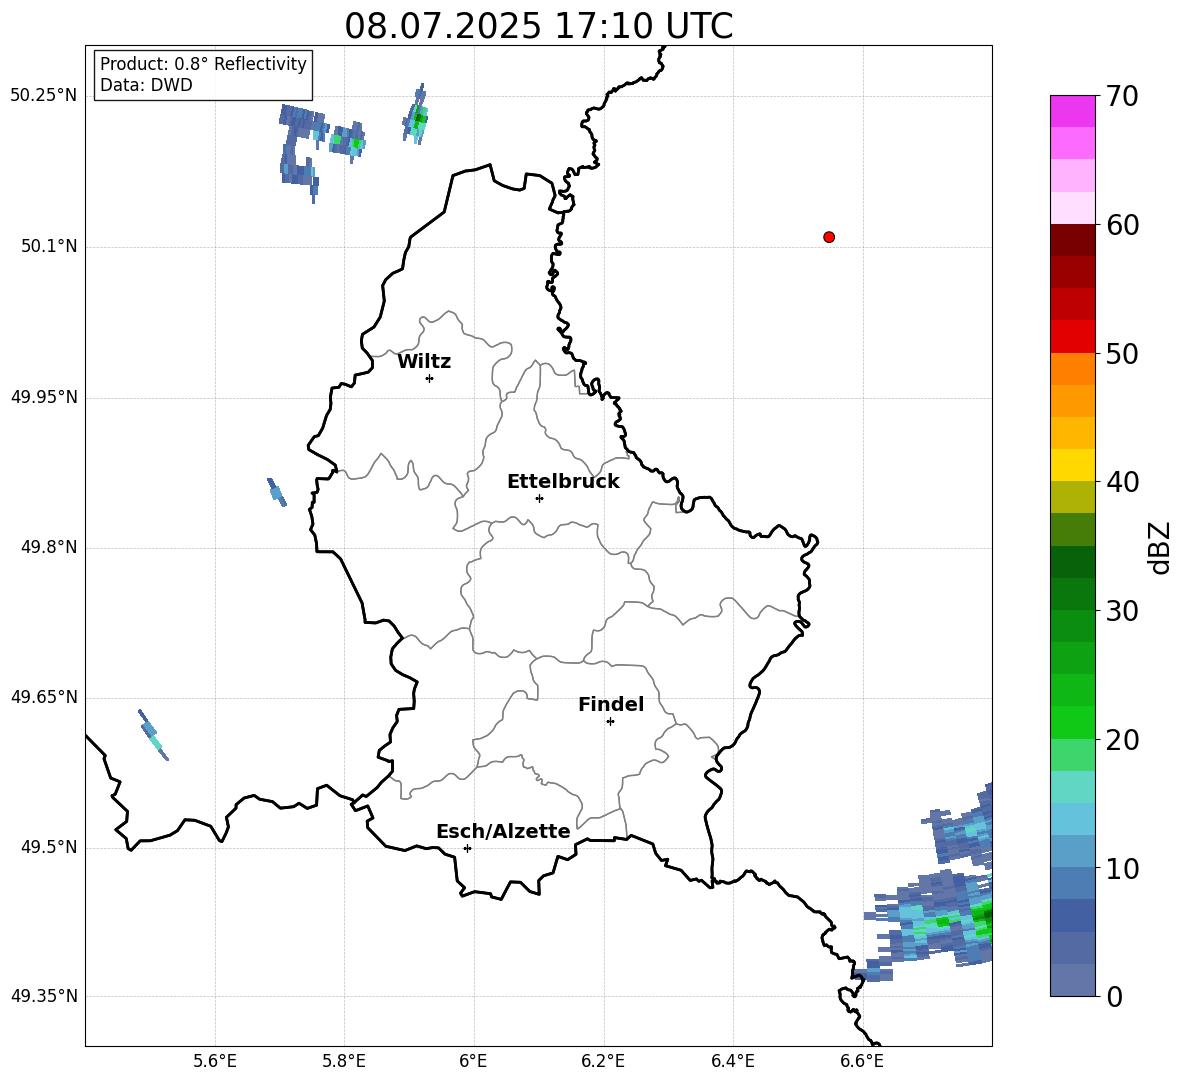This screenshot has height=1081, width=1184.
Task: Click the 60 colorbar tick label
Action: coord(1122,225)
